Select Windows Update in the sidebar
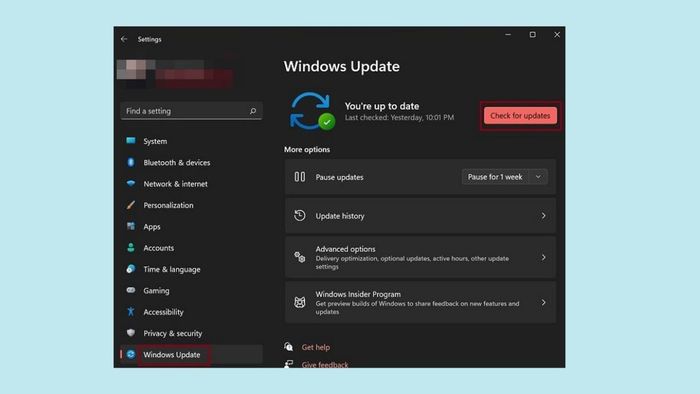The image size is (700, 394). pos(191,355)
